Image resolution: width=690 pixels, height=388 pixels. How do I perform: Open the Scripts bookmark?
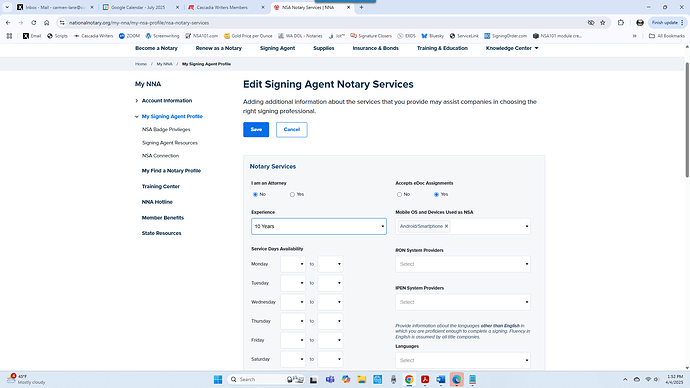(57, 36)
